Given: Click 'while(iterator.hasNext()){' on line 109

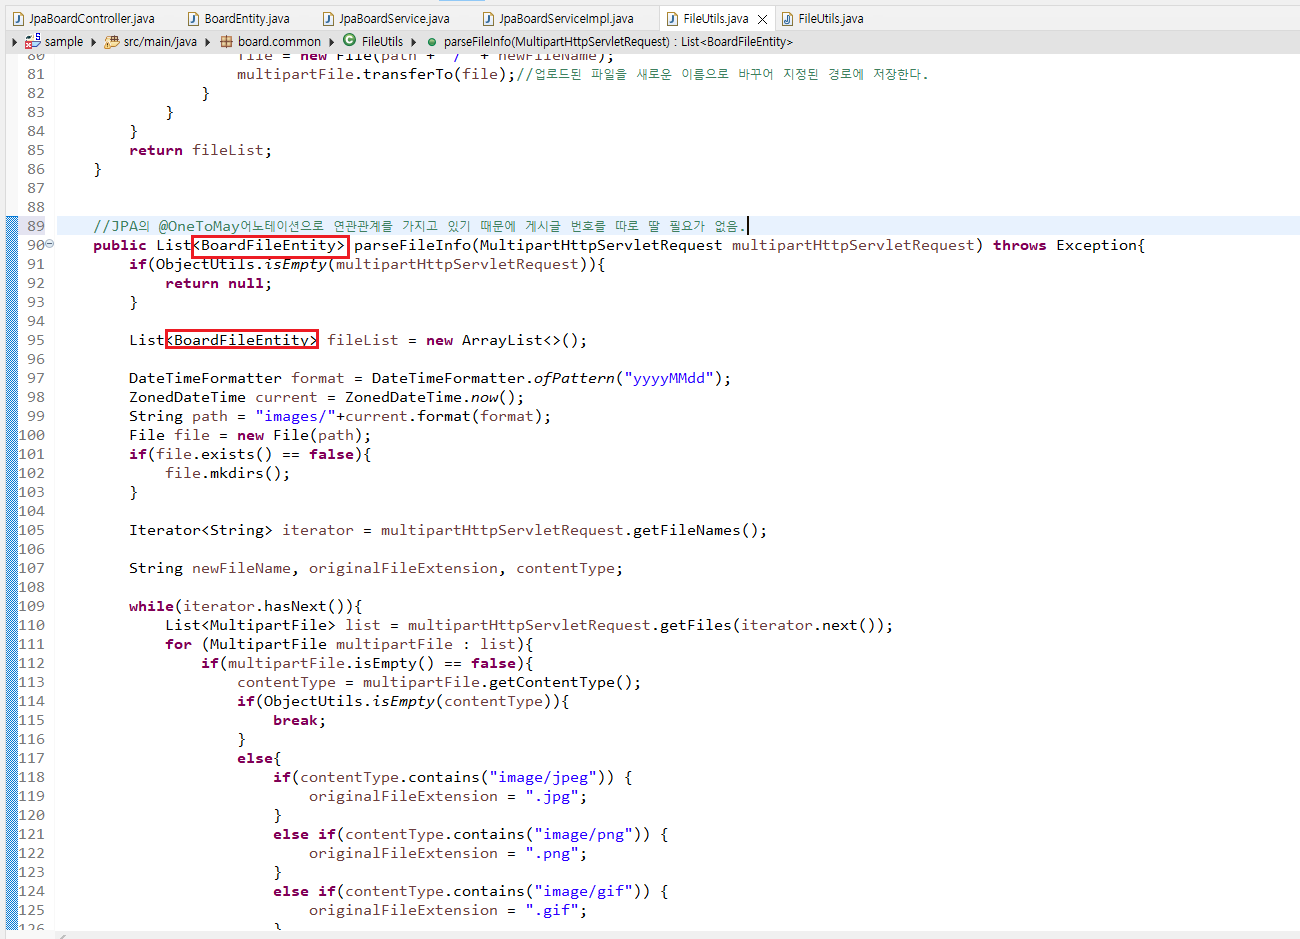Looking at the screenshot, I should 246,606.
